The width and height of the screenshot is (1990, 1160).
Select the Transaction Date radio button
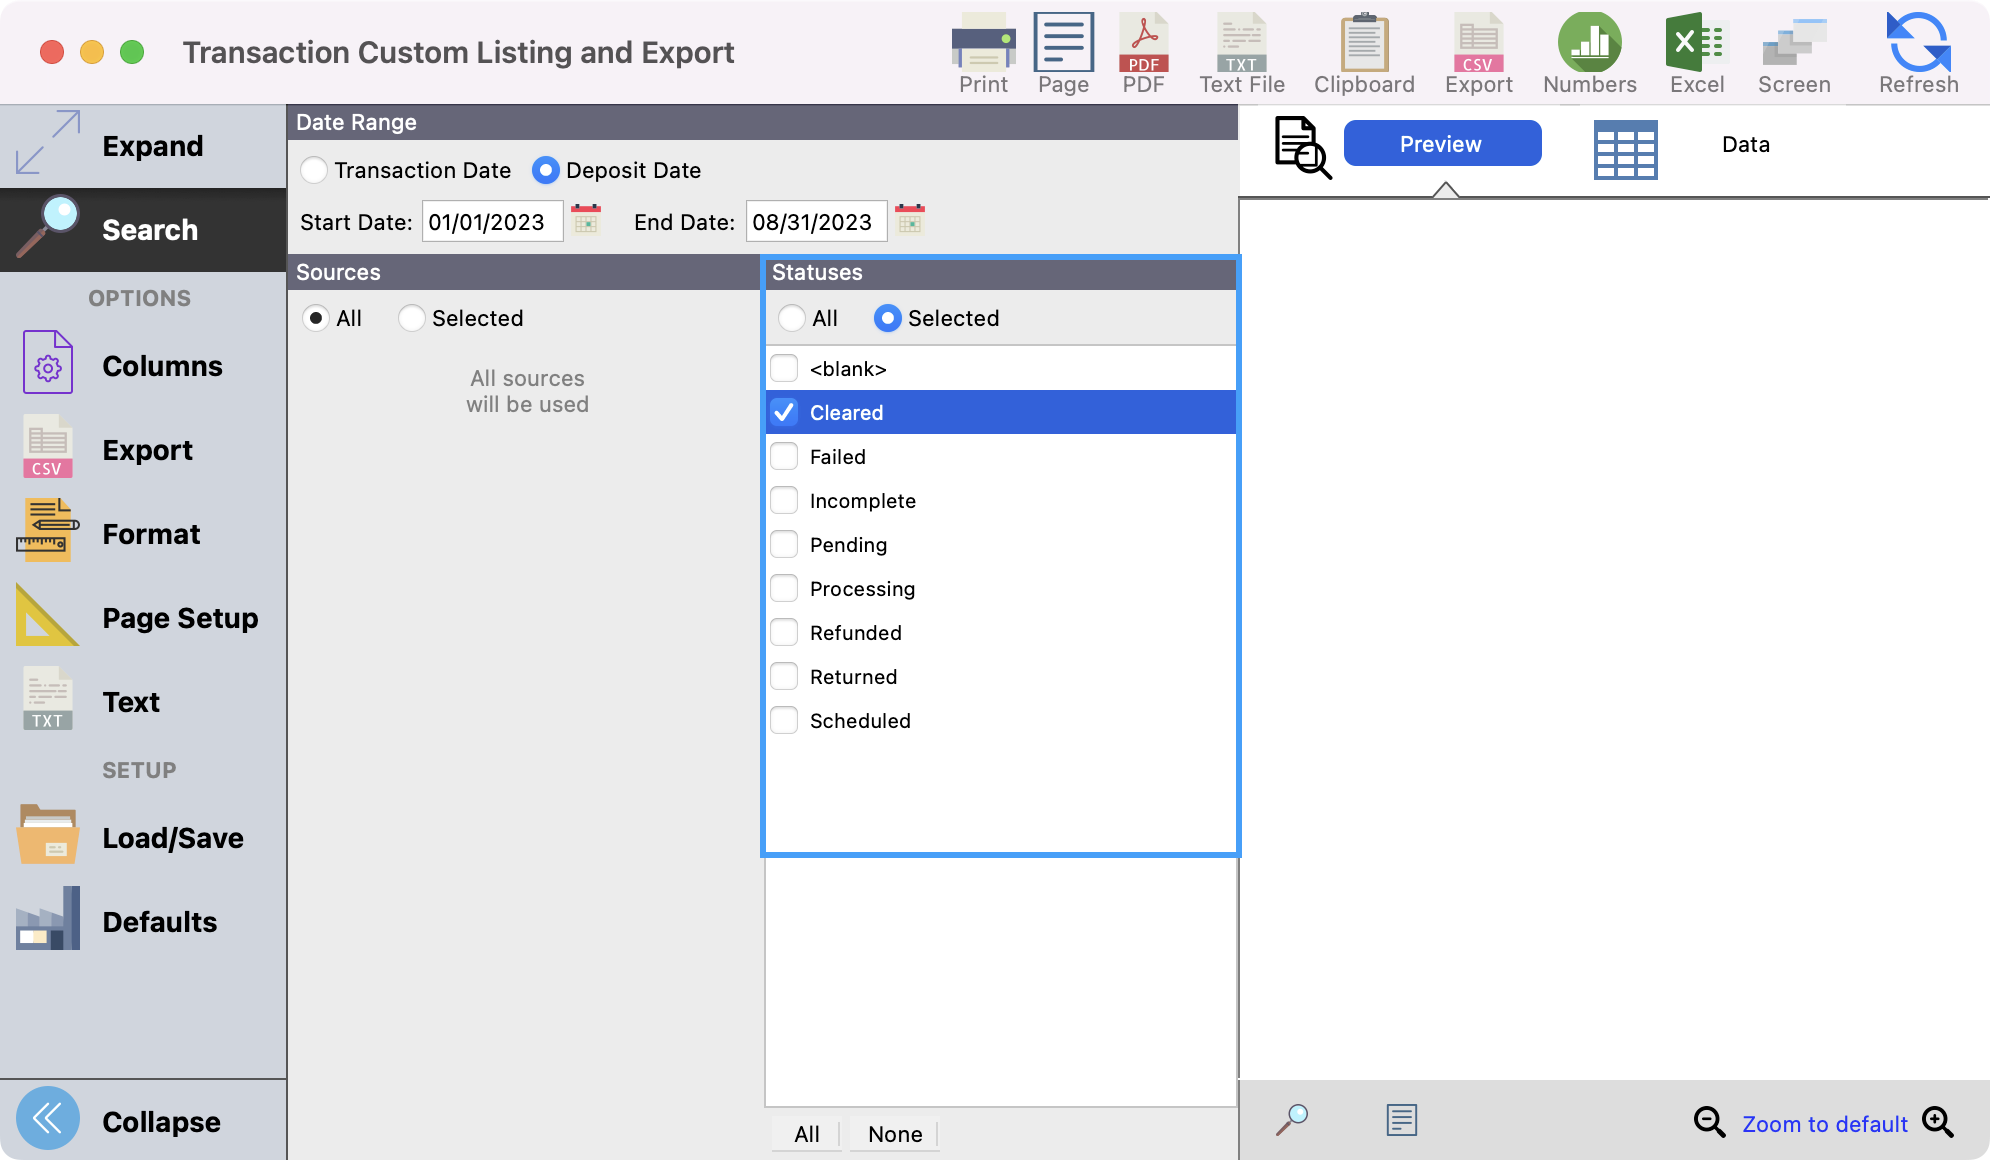[315, 168]
